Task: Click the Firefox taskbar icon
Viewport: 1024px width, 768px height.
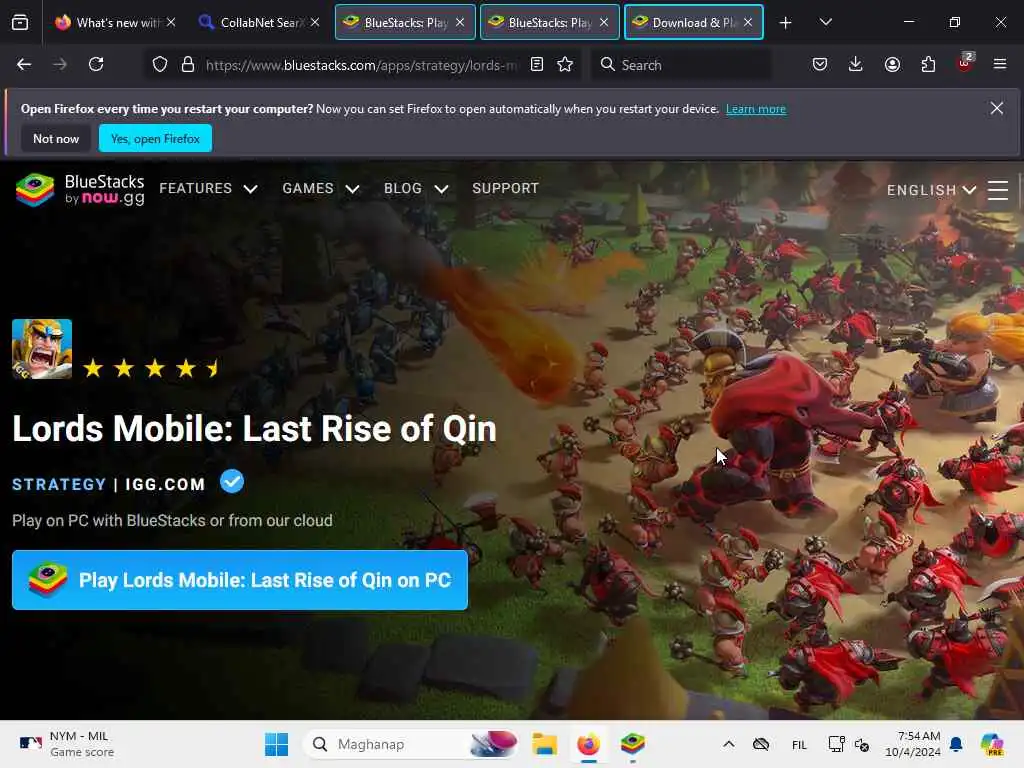Action: click(588, 744)
